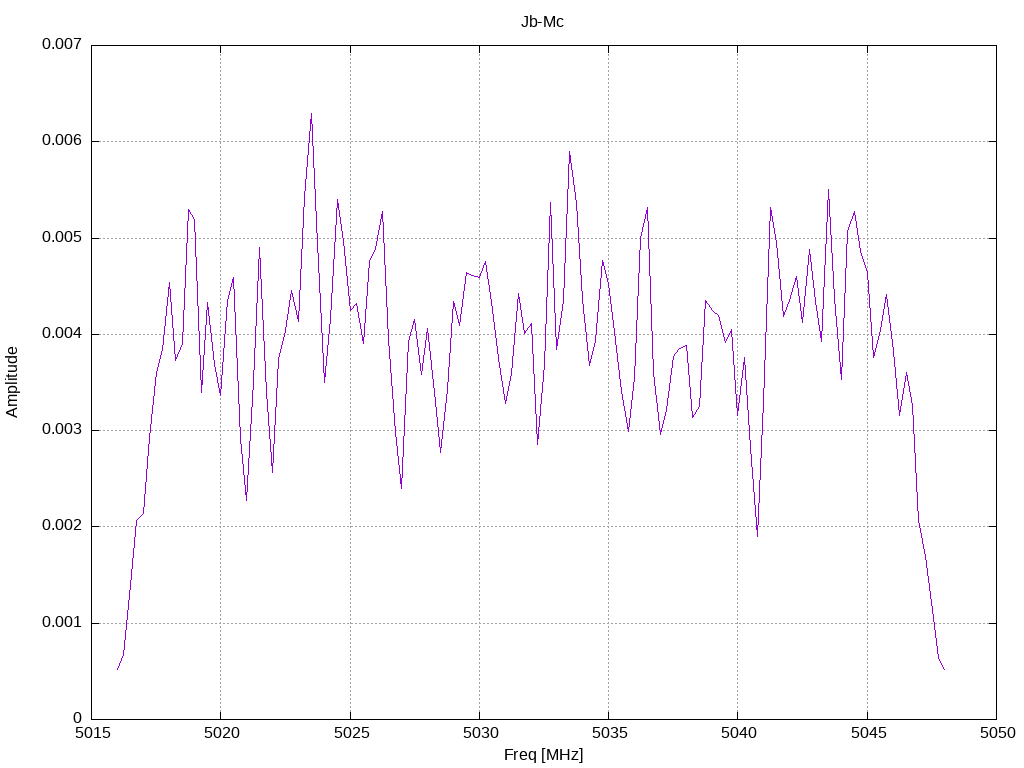This screenshot has height=768, width=1024.
Task: Click the plot title "Jb-Mc"
Action: (542, 22)
